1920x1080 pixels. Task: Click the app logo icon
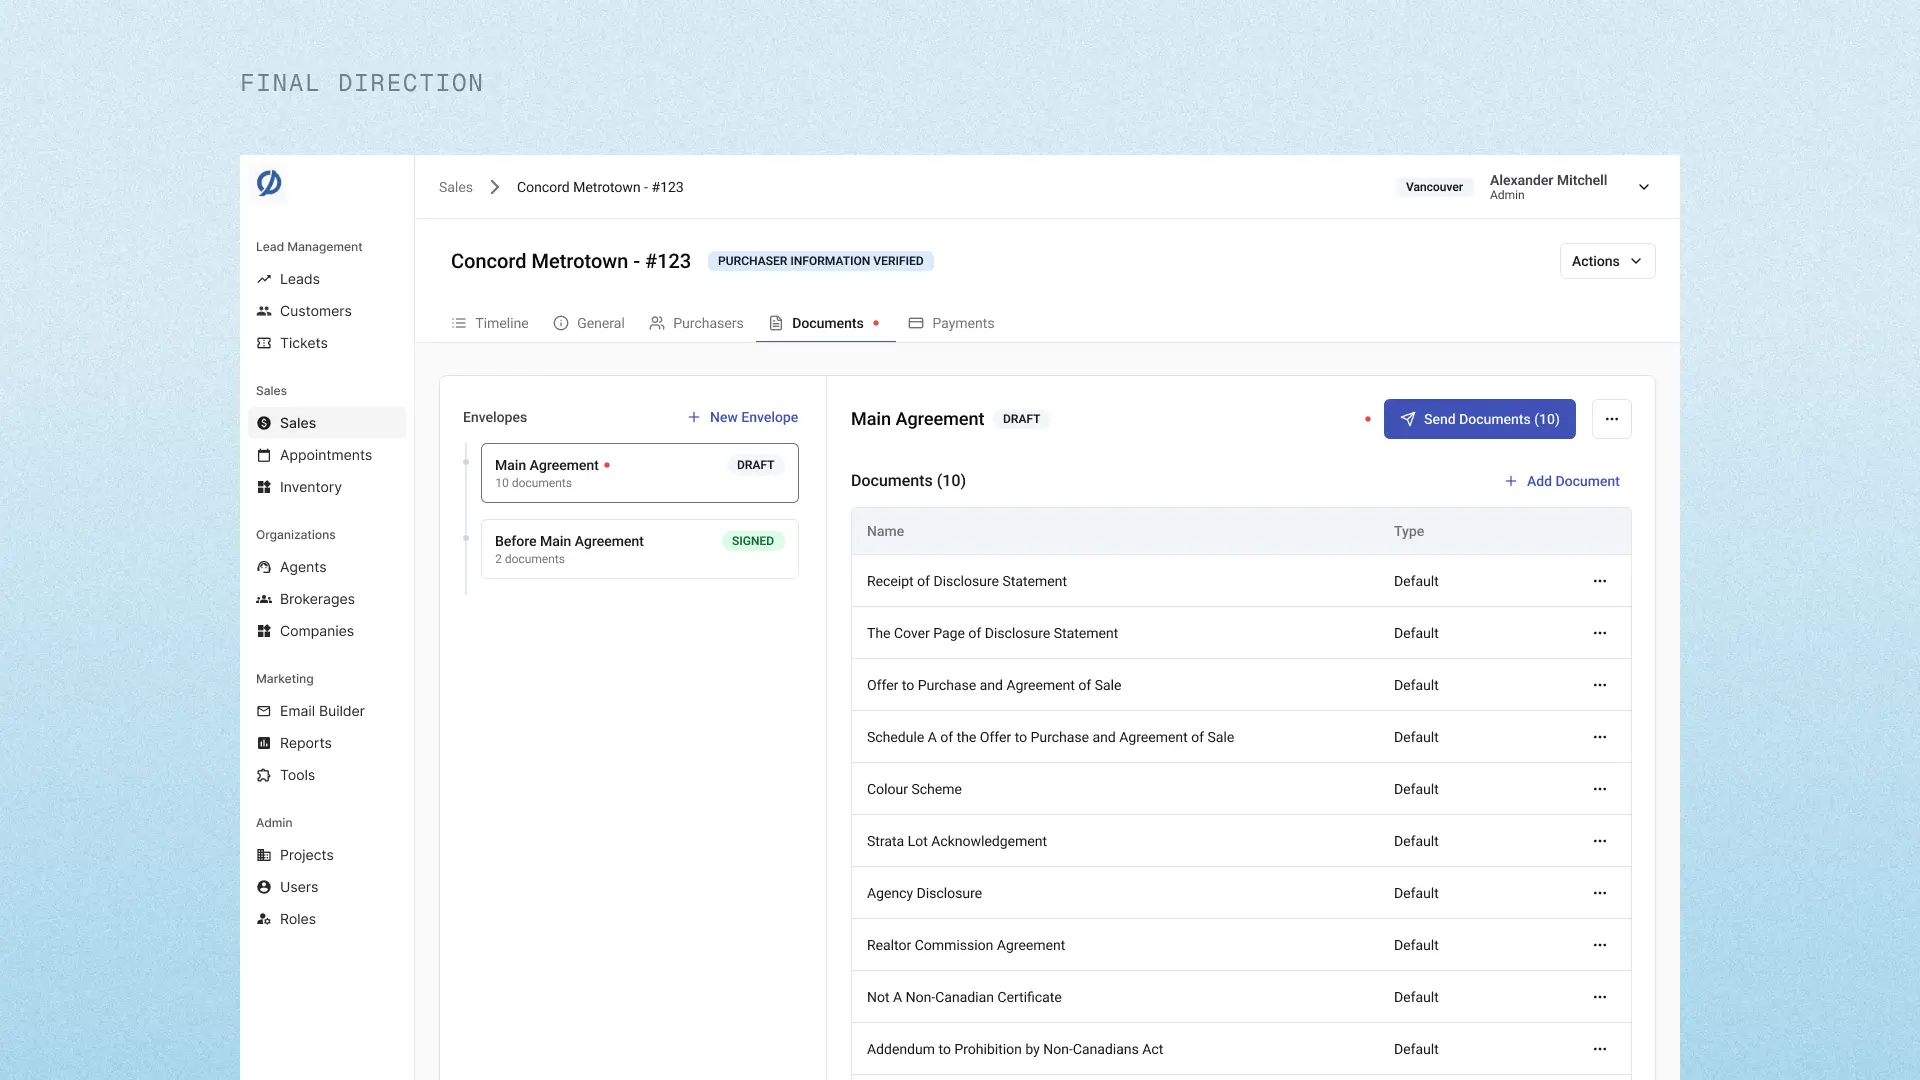pyautogui.click(x=269, y=183)
